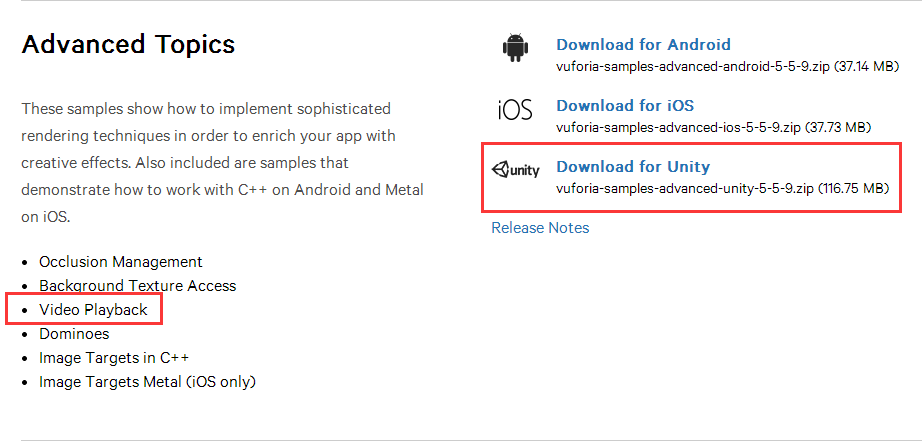The width and height of the screenshot is (922, 444).
Task: Open the Release Notes link
Action: tap(540, 228)
